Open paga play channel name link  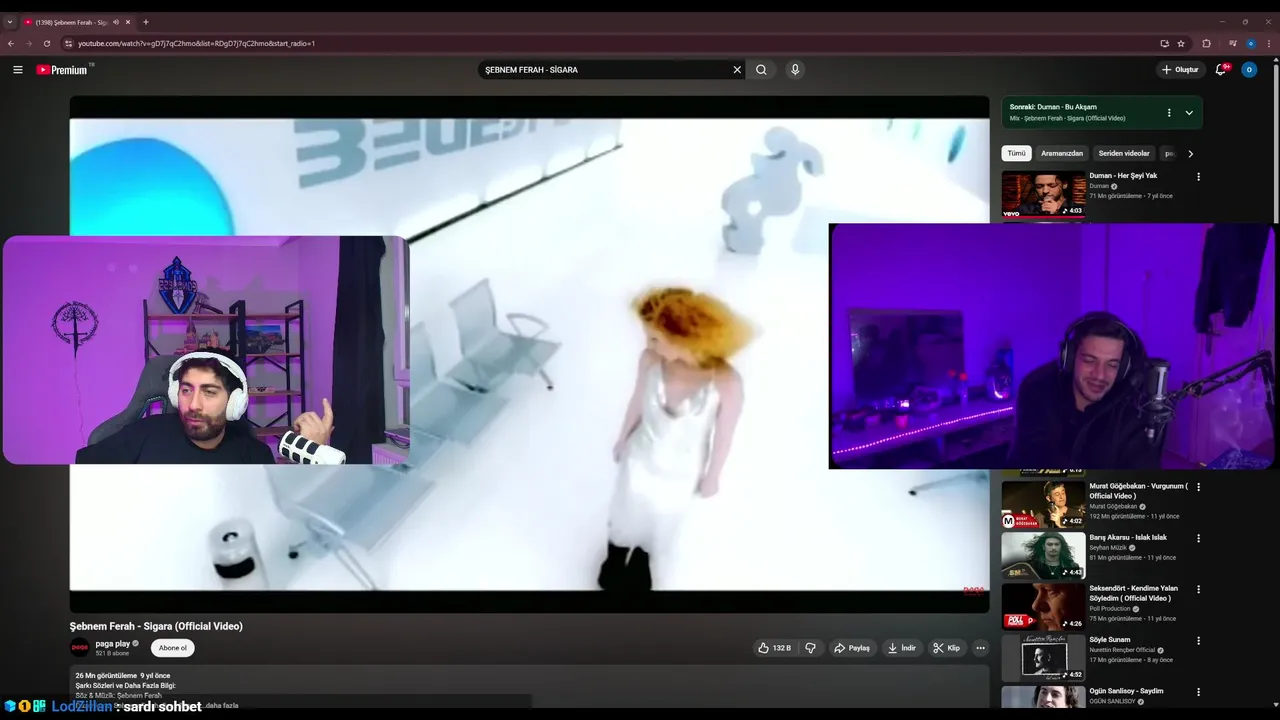tap(113, 644)
